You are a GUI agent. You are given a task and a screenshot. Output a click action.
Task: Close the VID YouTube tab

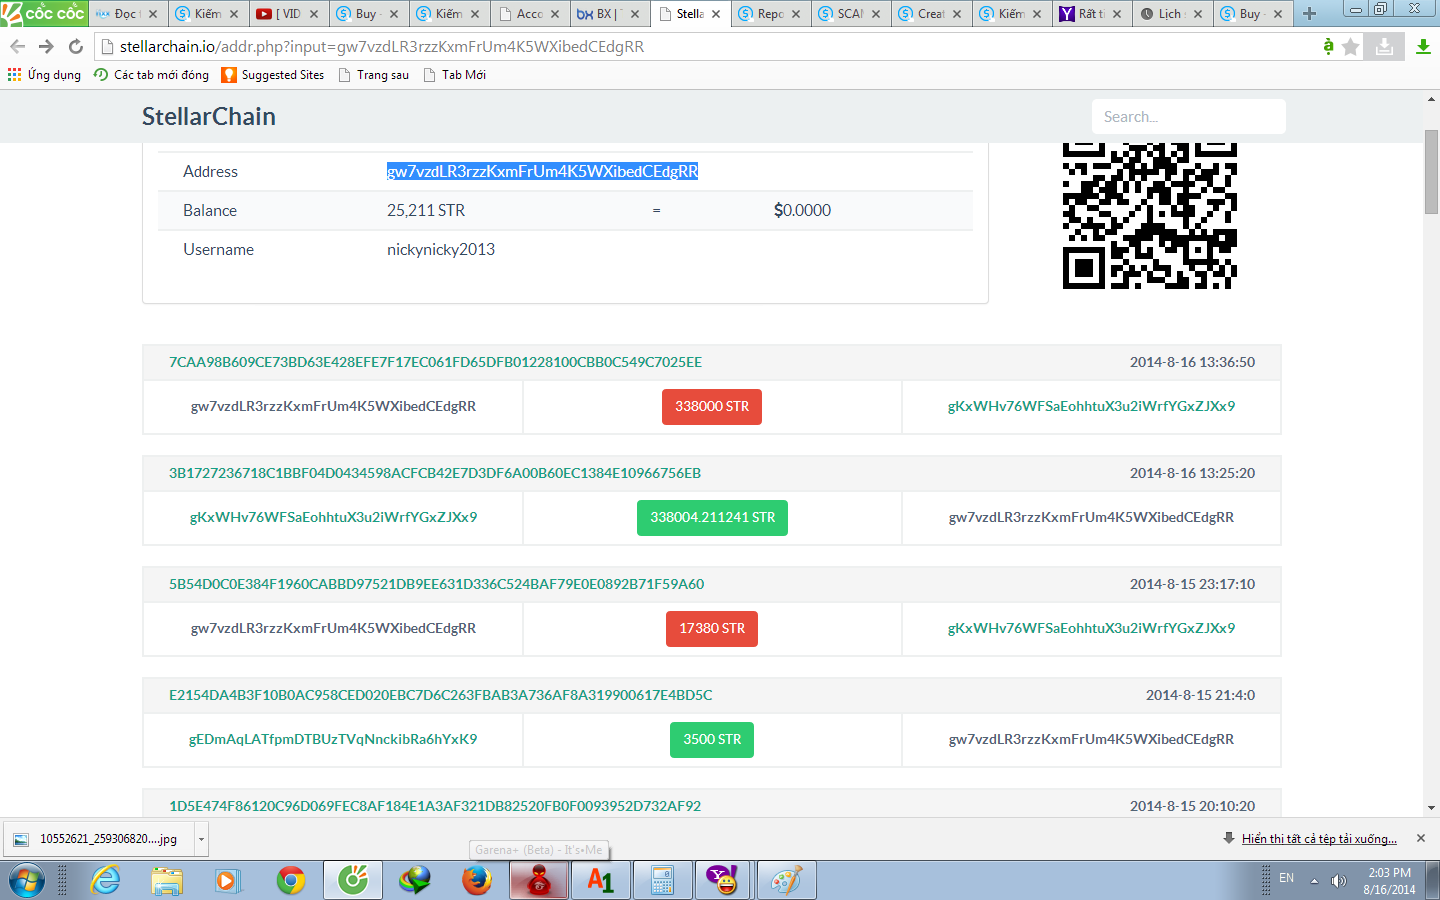coord(314,14)
